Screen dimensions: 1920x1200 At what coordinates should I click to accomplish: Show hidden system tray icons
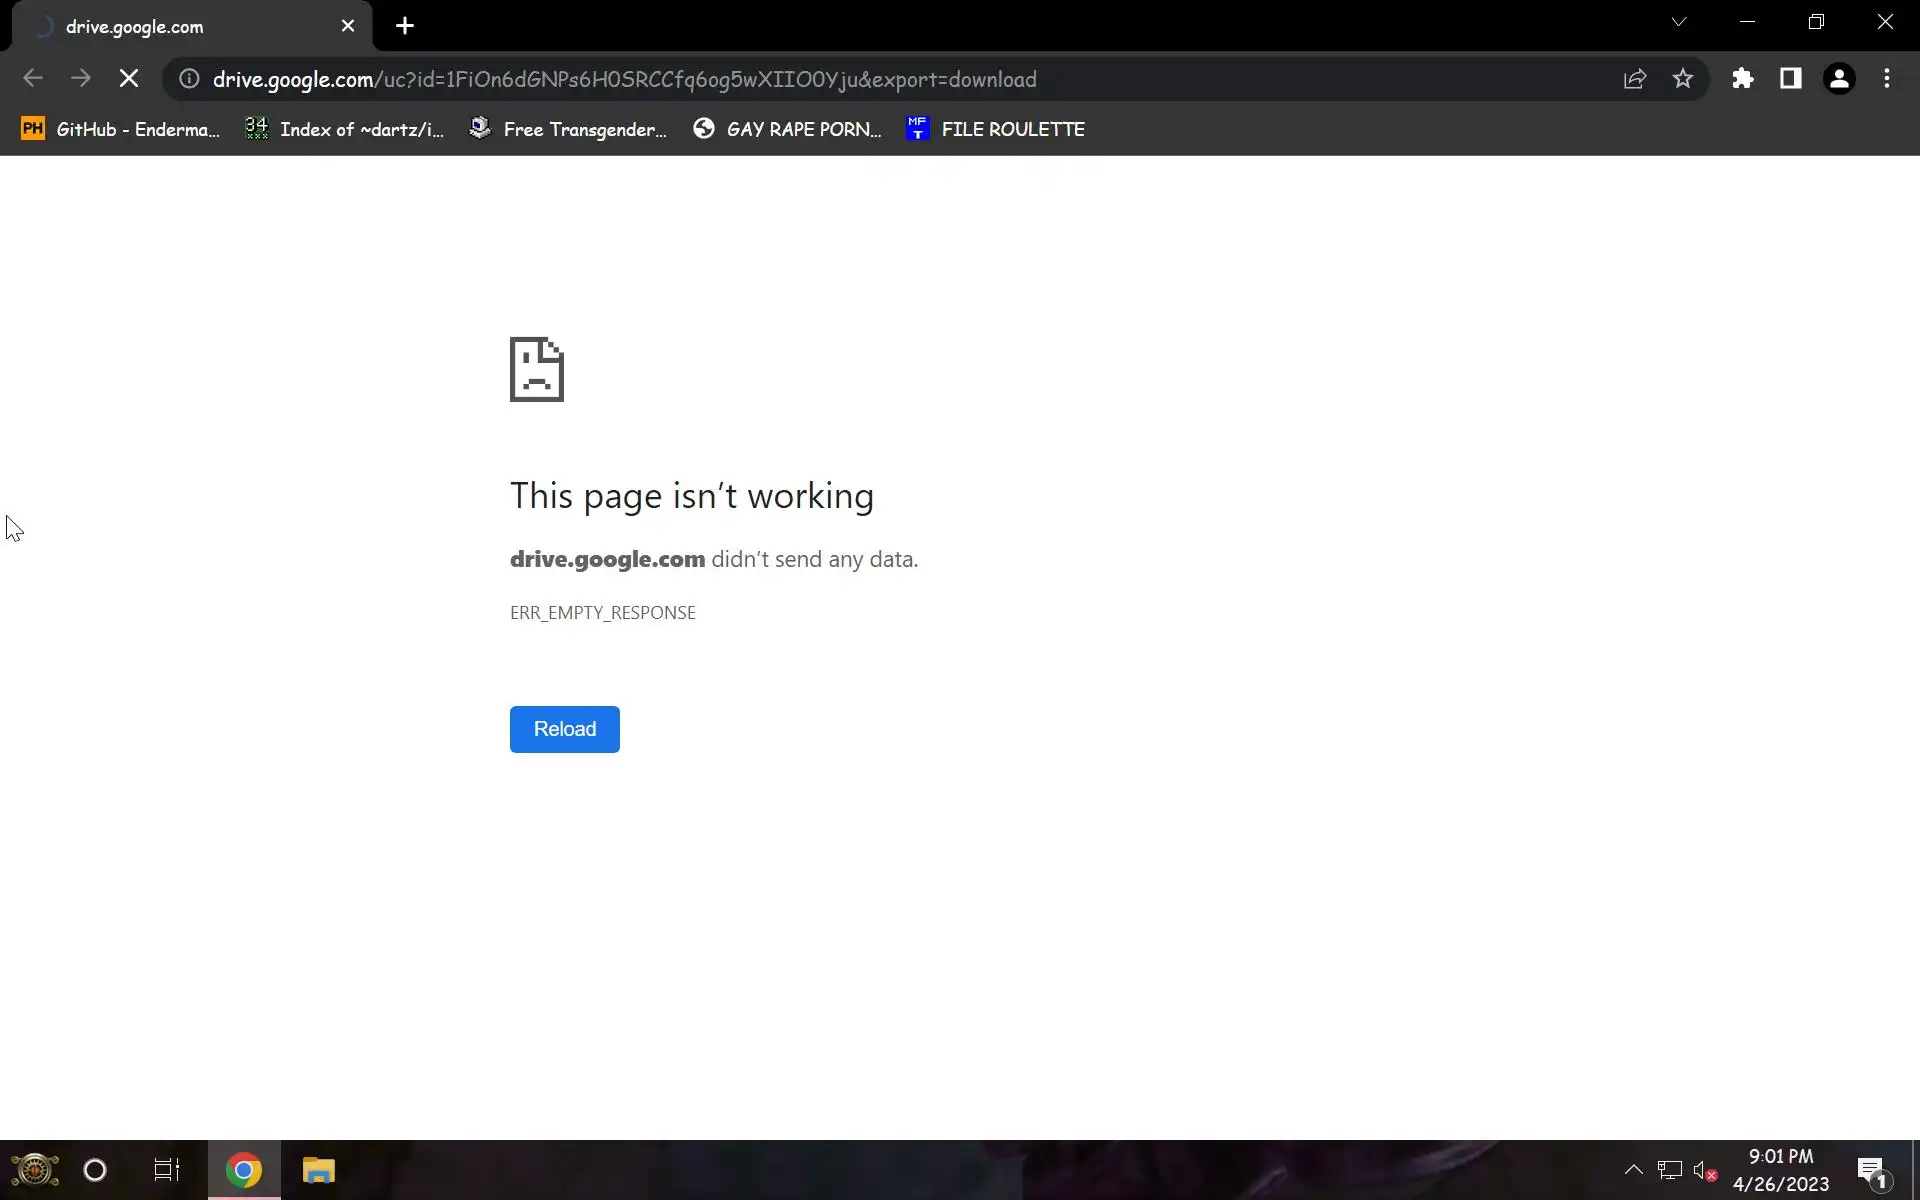1633,1169
